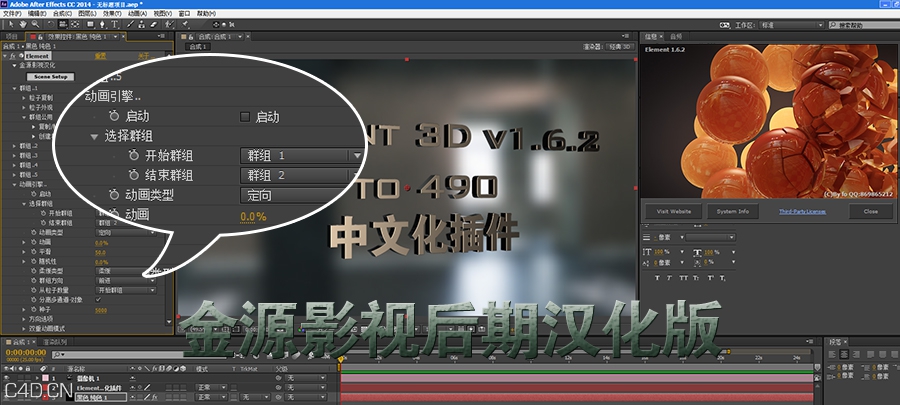Click the timeline current time 0:00:00:00 field
900x405 pixels.
click(26, 352)
